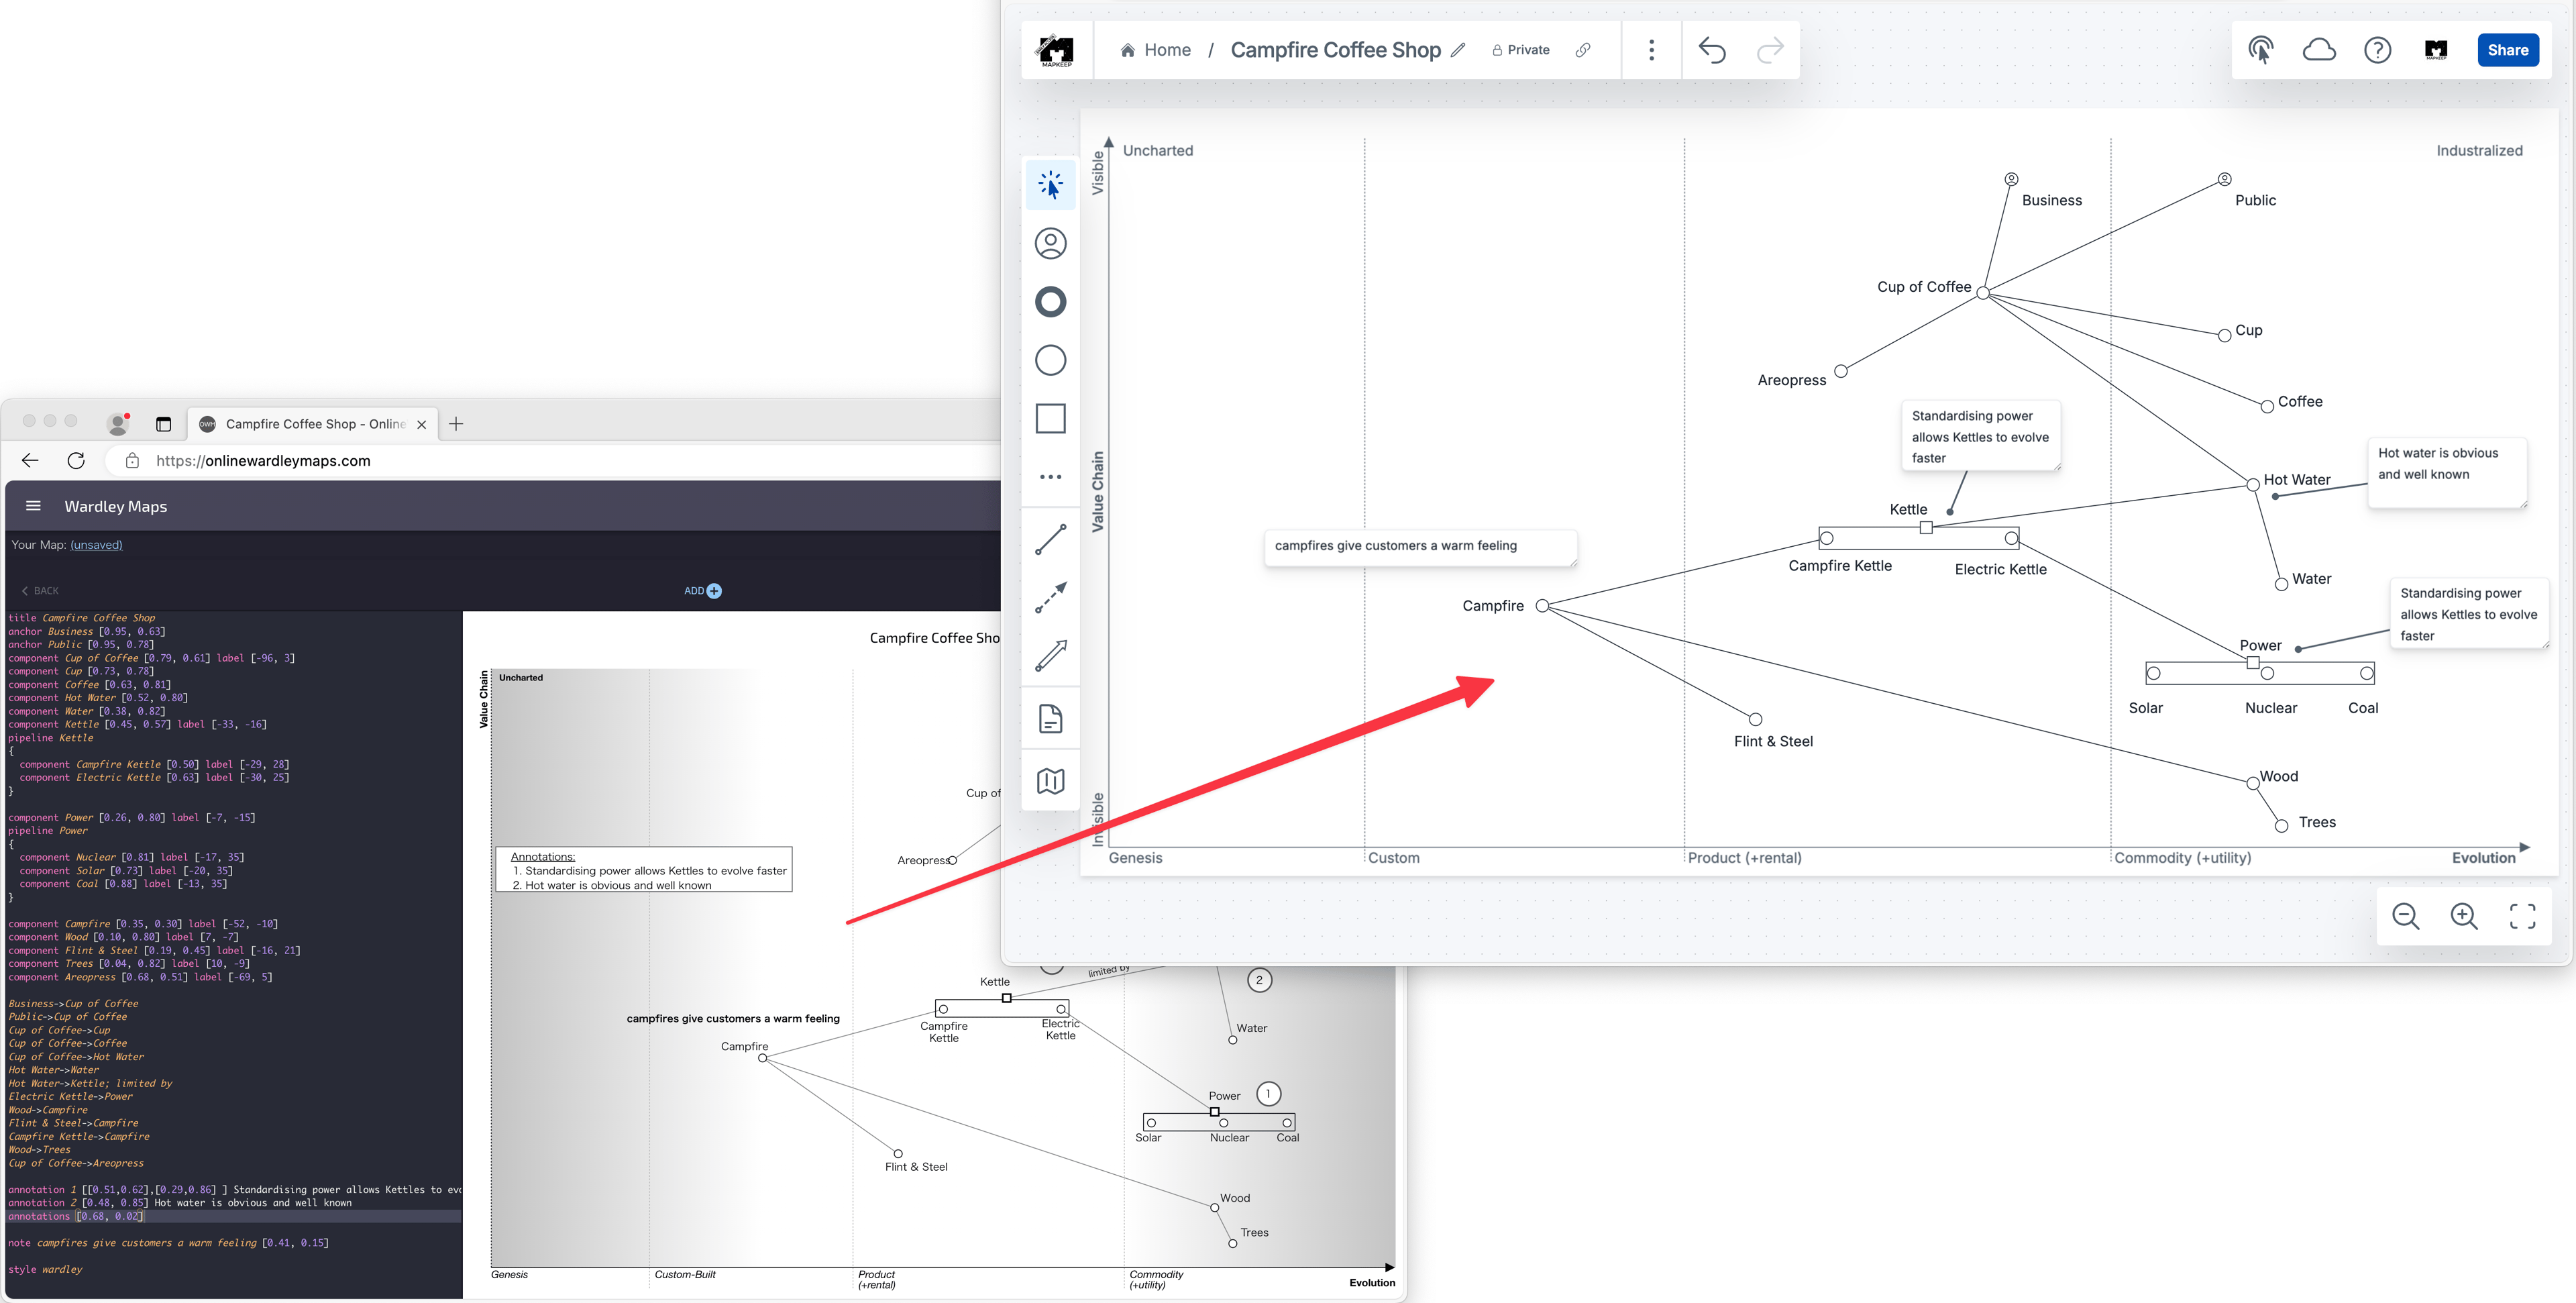The height and width of the screenshot is (1303, 2576).
Task: Click the Campfire component node
Action: pos(1542,606)
